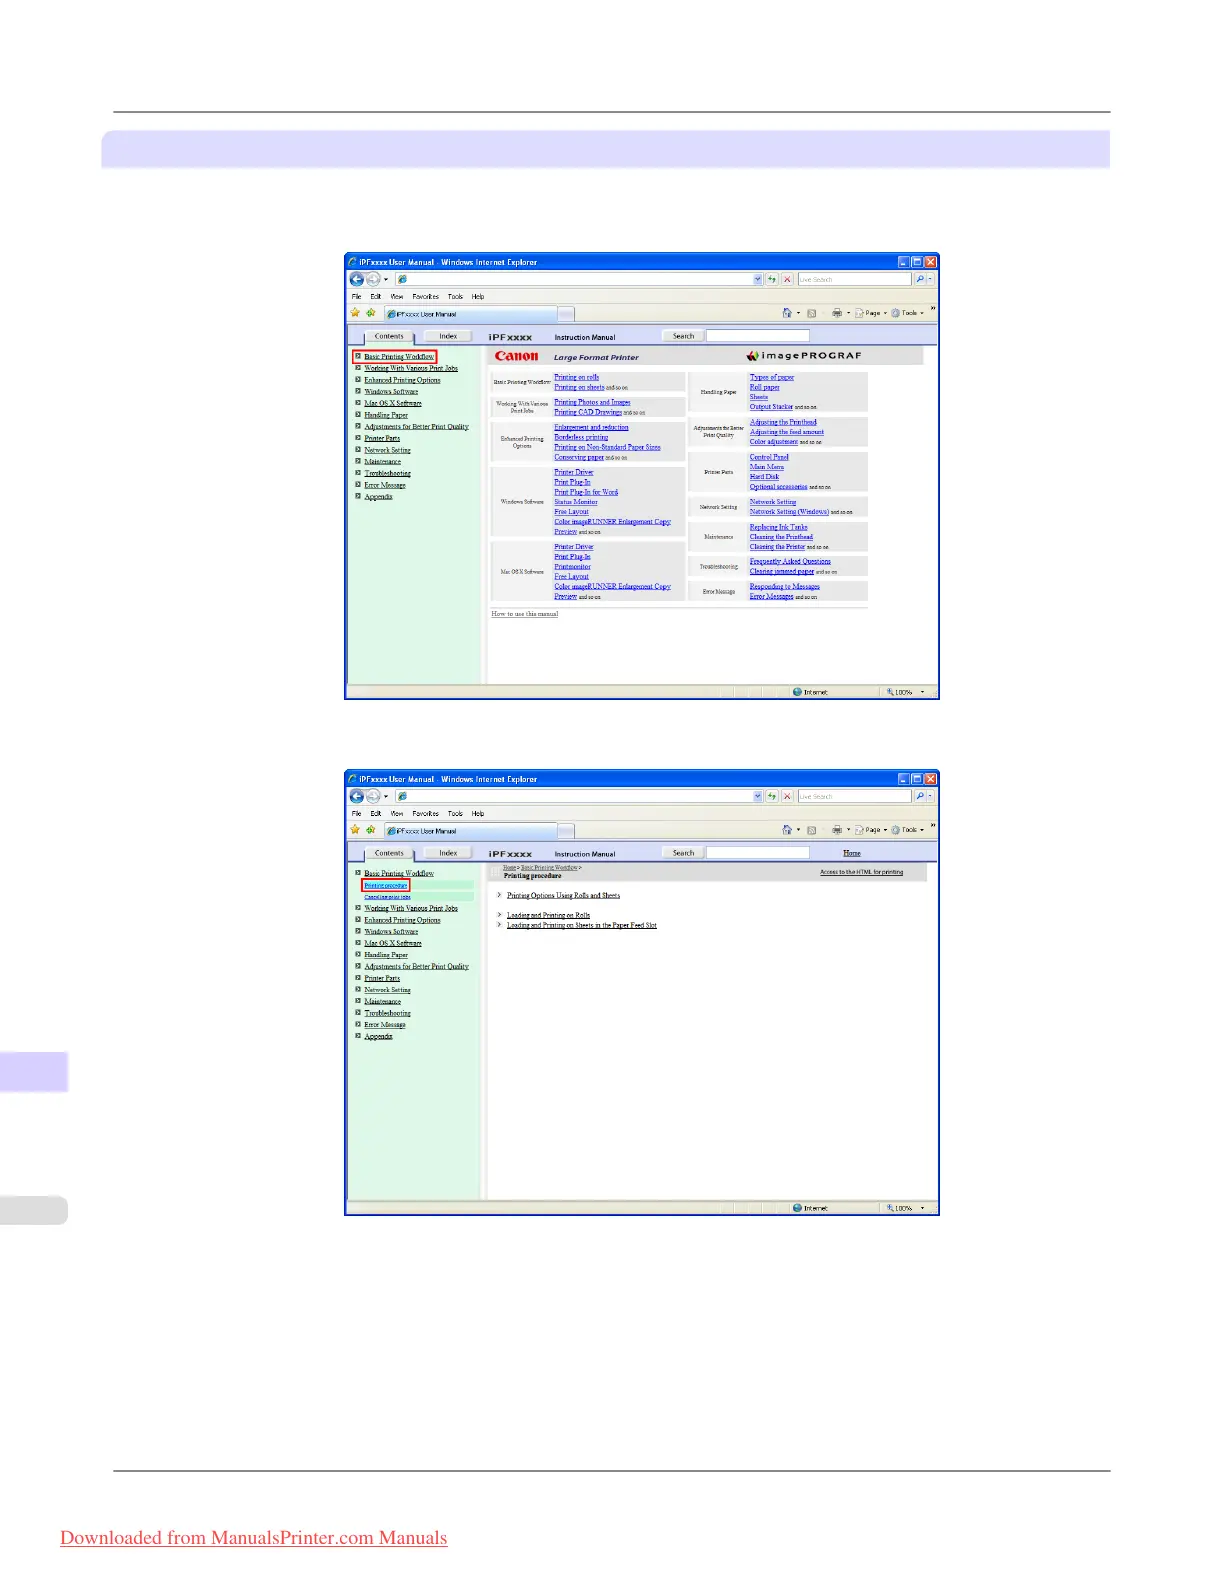This screenshot has height=1584, width=1224.
Task: Open Loading and Printing on Rolls link
Action: coord(548,915)
